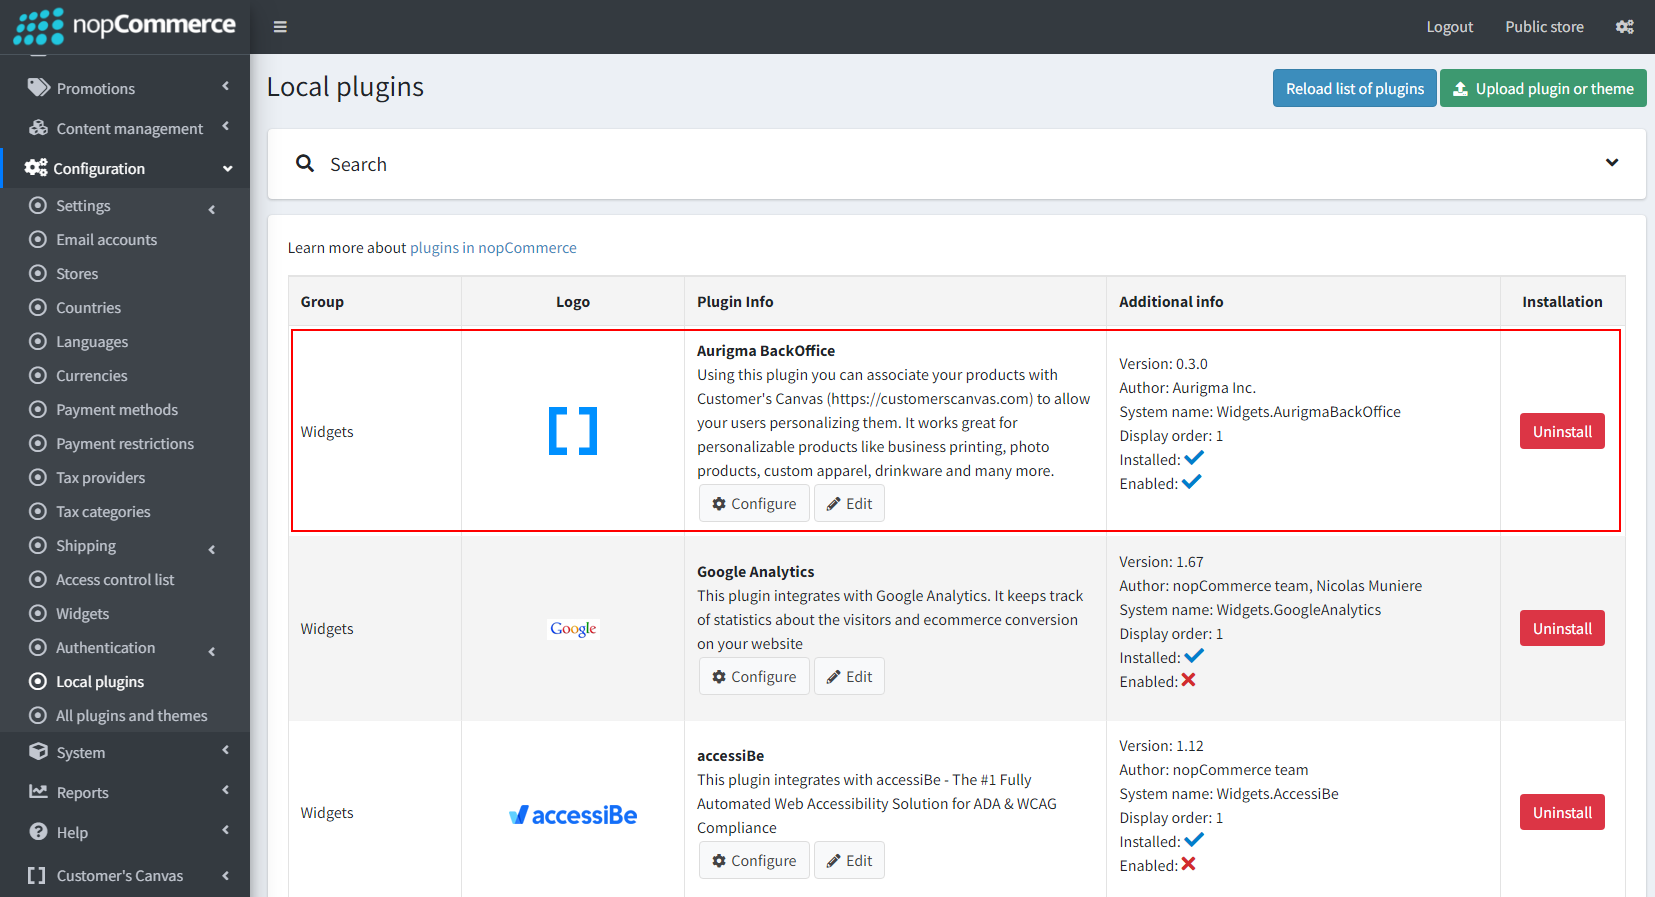Image resolution: width=1655 pixels, height=897 pixels.
Task: Click the Currencies circle icon
Action: click(x=38, y=375)
